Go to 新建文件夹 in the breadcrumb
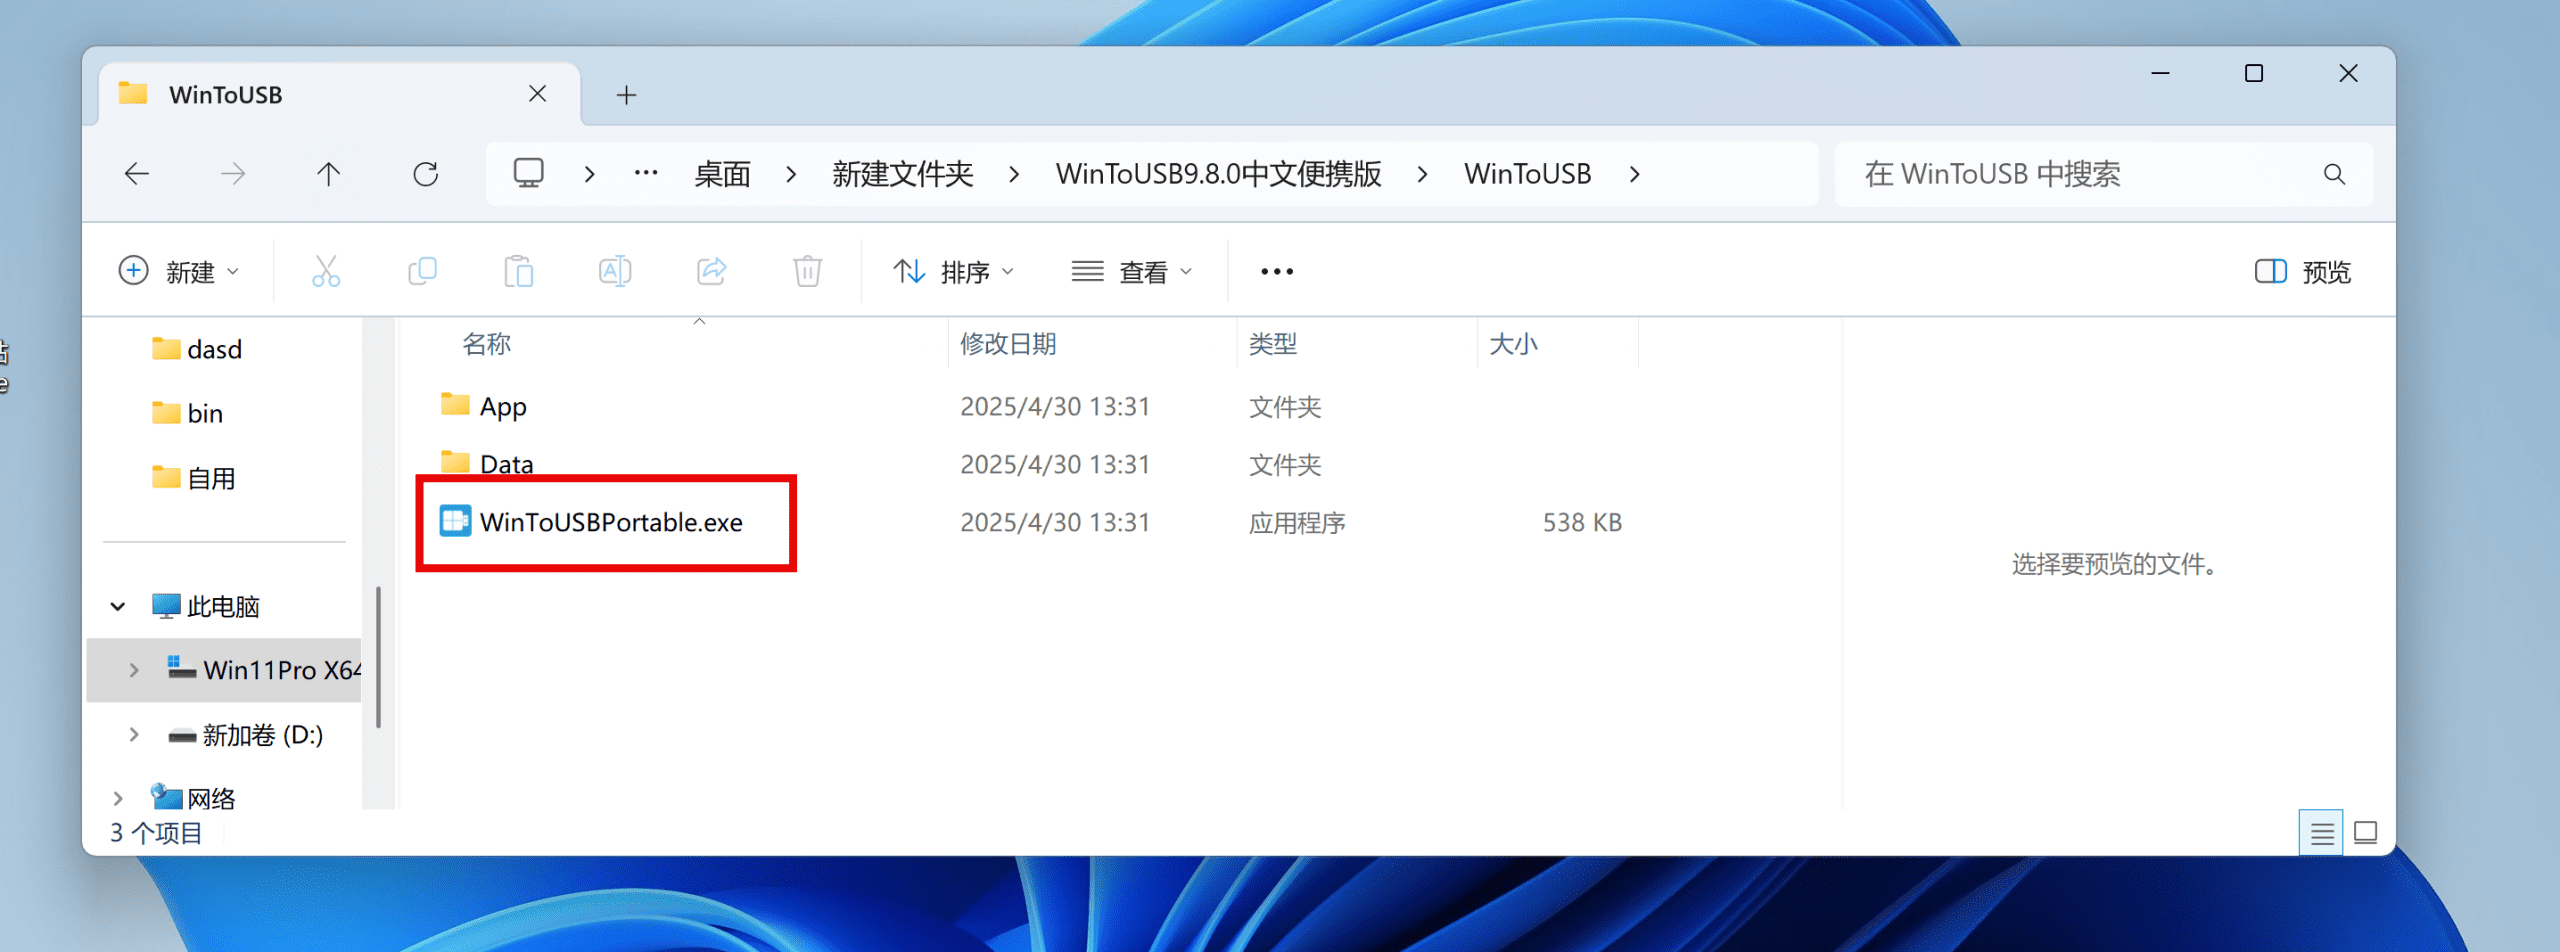Viewport: 2560px width, 952px height. [902, 174]
